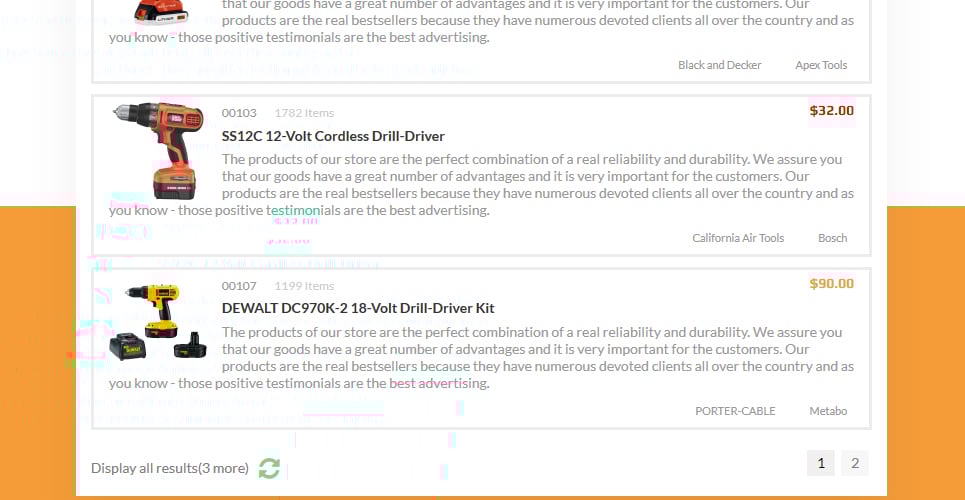Click the Apex Tools tag
This screenshot has width=965, height=500.
tap(821, 65)
